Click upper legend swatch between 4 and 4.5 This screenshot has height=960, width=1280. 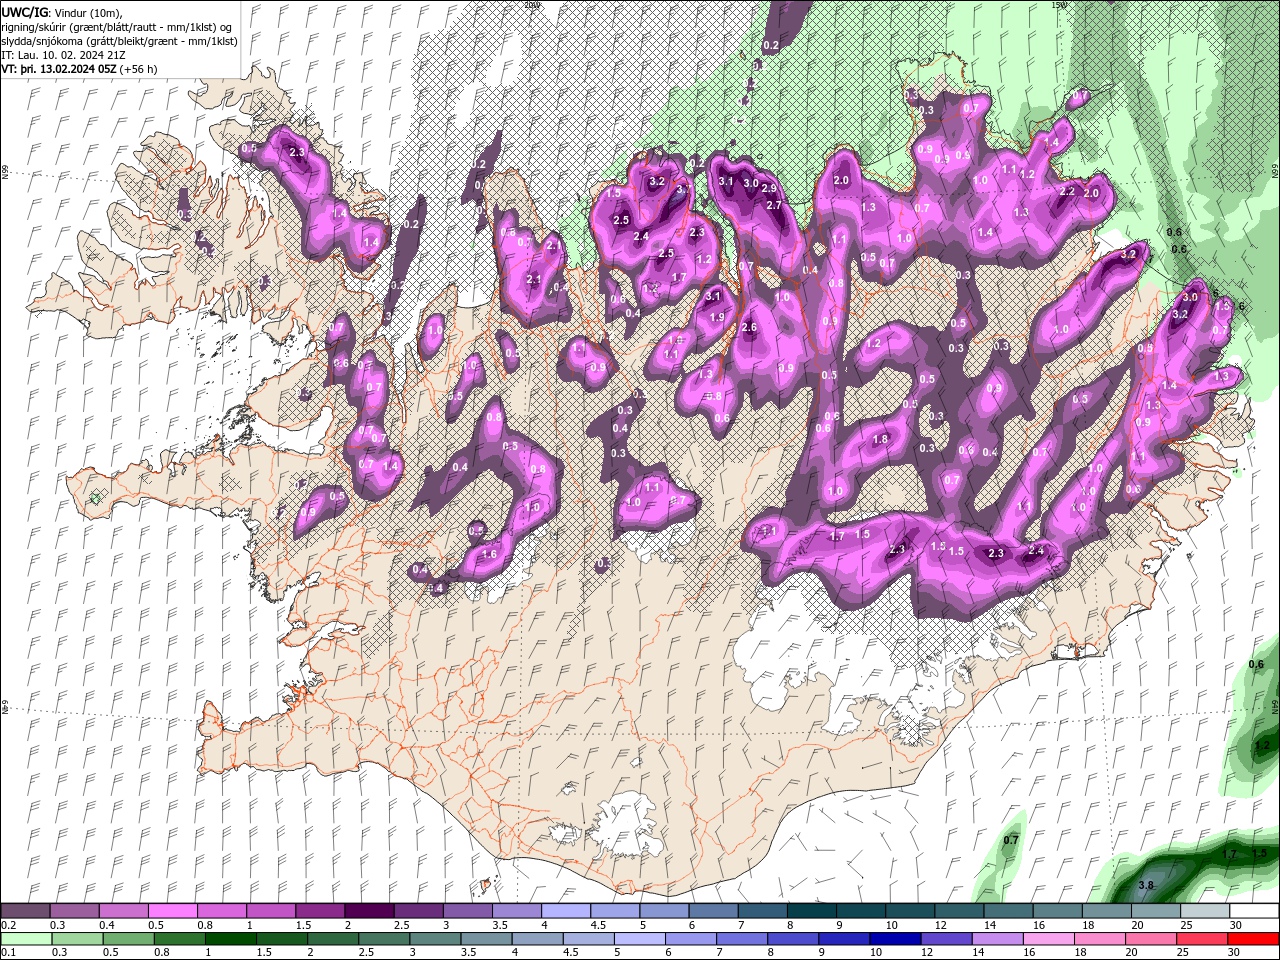point(564,911)
